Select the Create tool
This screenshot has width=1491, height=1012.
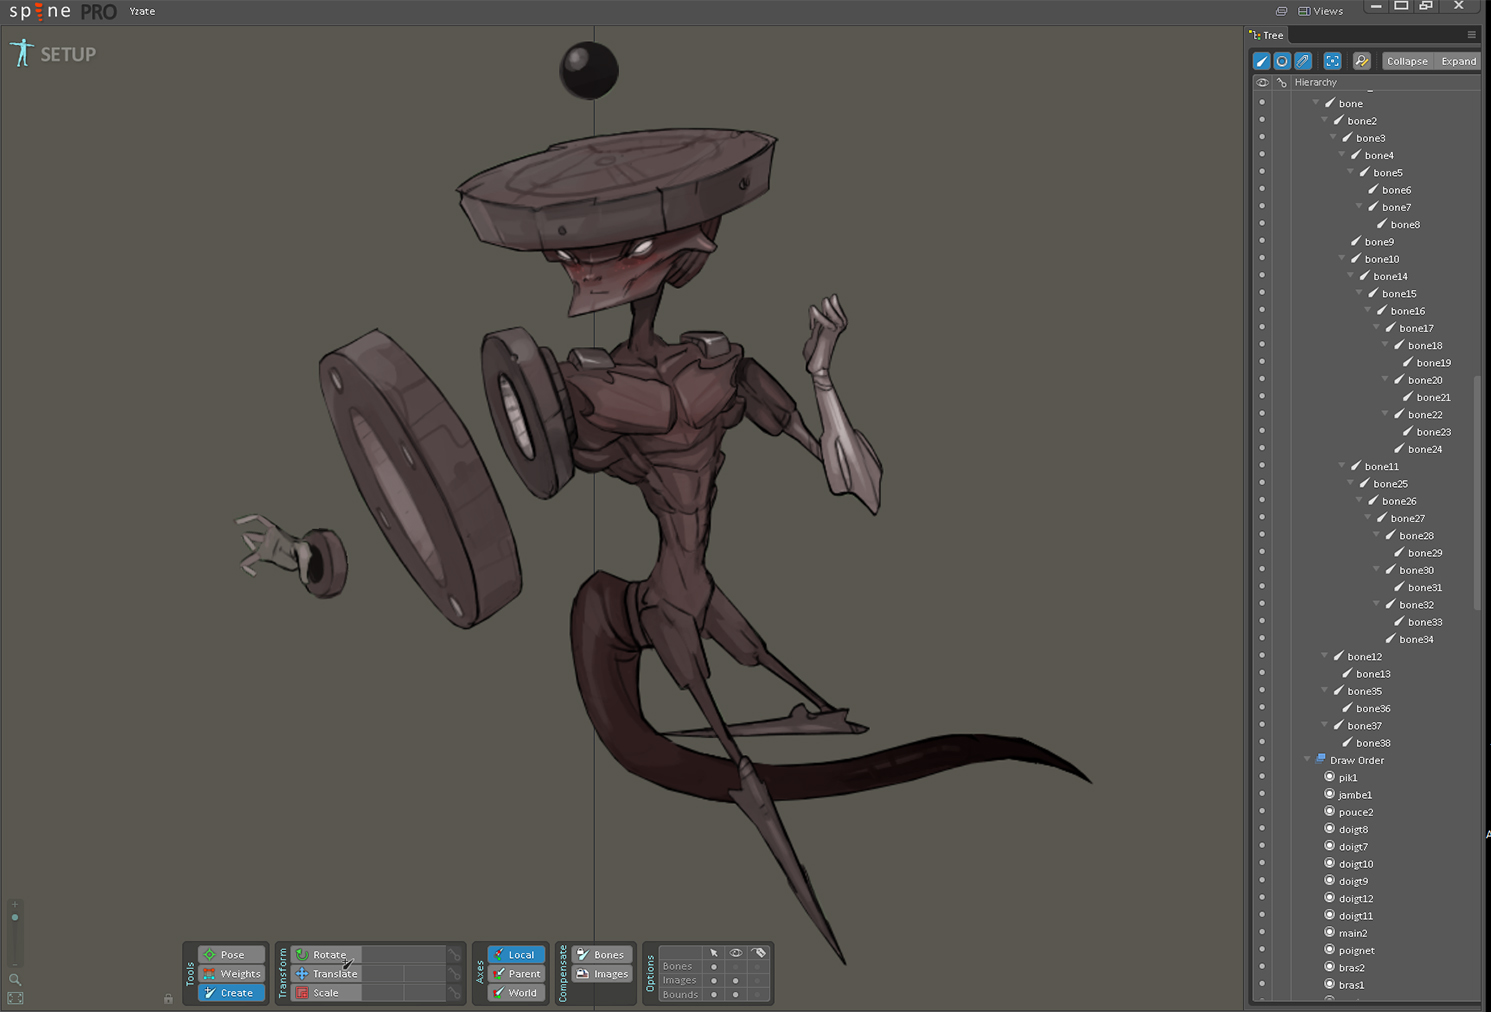(232, 992)
